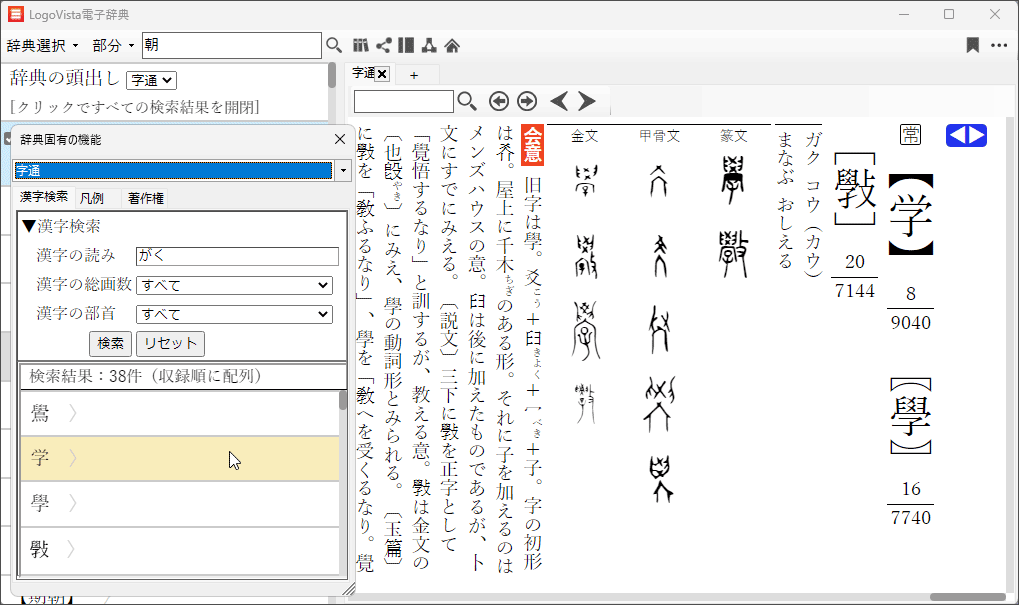Click the blue left-right arrows icon
Screen dimensions: 1019x605
(x=966, y=136)
